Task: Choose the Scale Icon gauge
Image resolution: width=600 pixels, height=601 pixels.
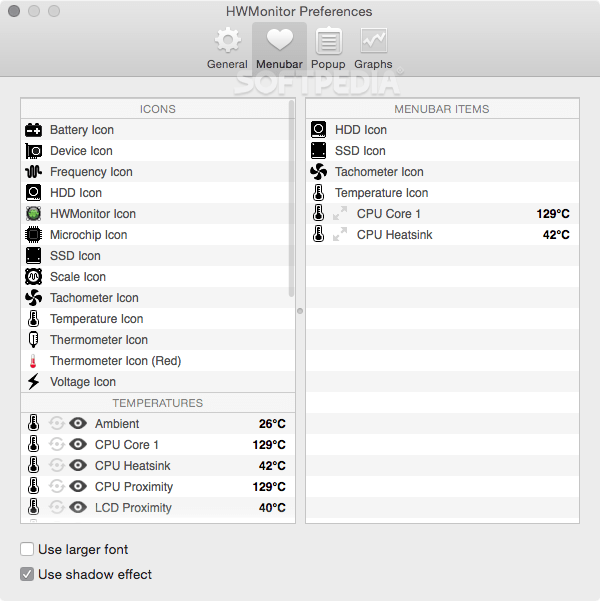Action: (33, 277)
